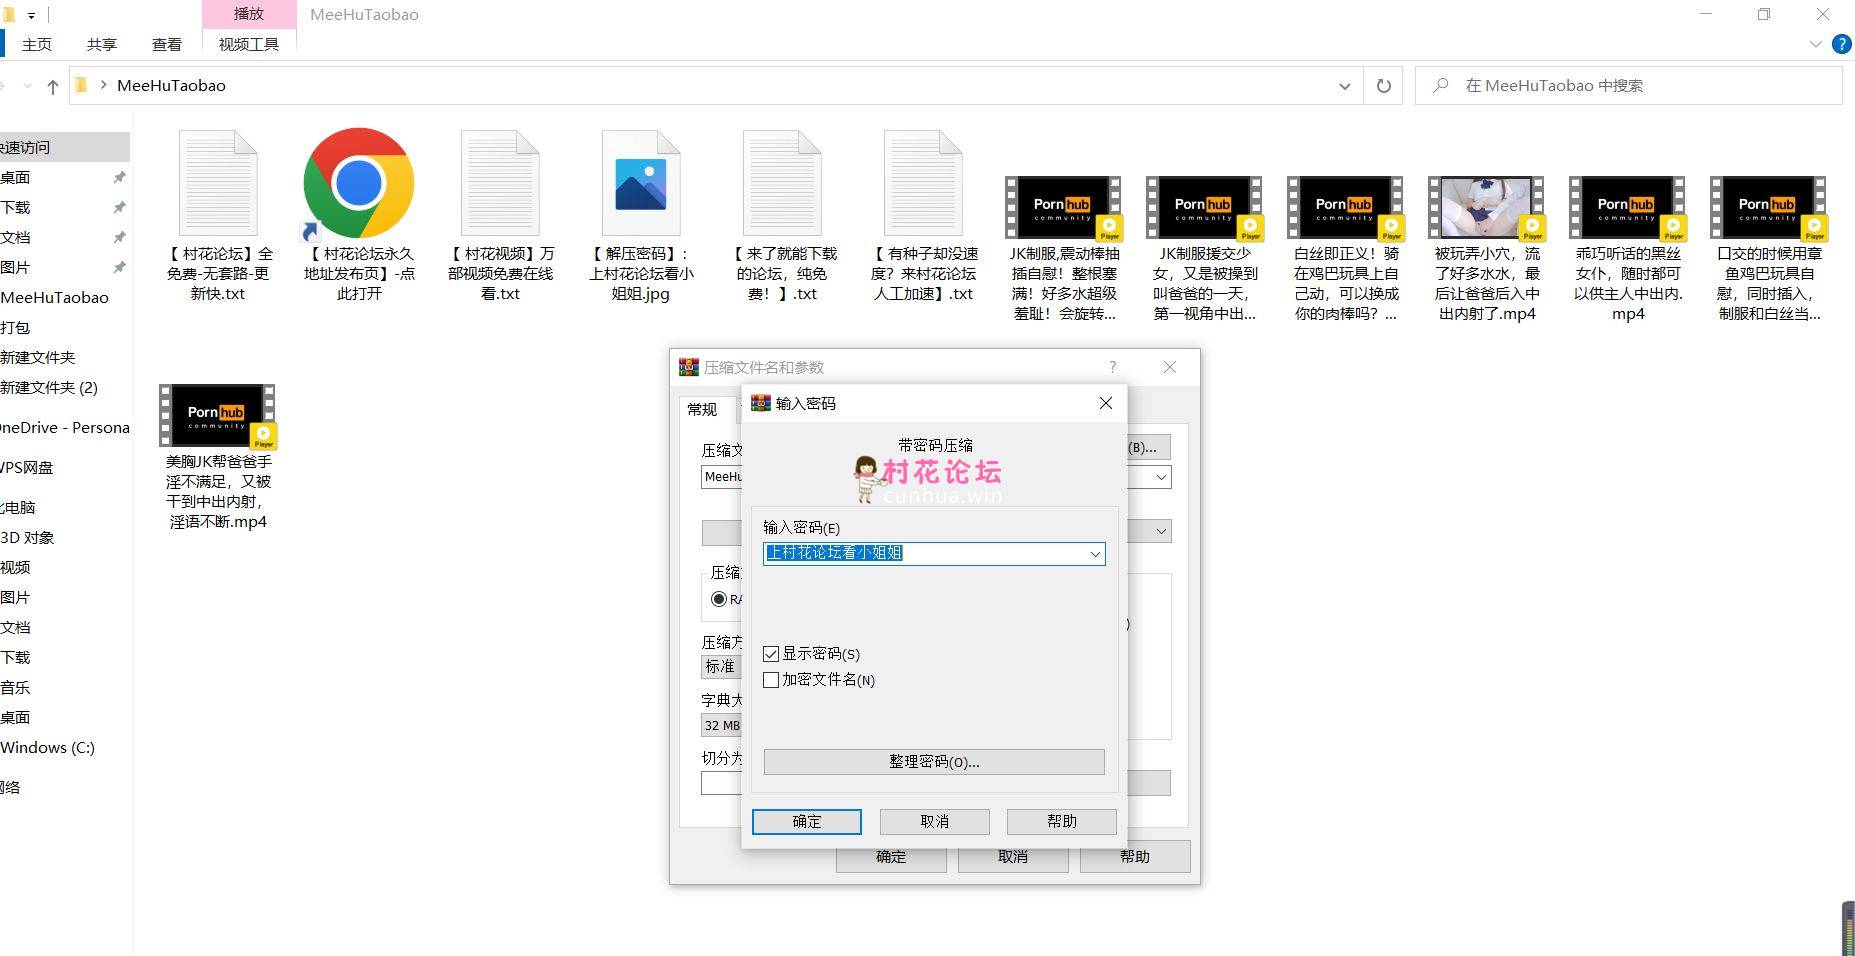Open the address bar history dropdown

click(x=1344, y=87)
